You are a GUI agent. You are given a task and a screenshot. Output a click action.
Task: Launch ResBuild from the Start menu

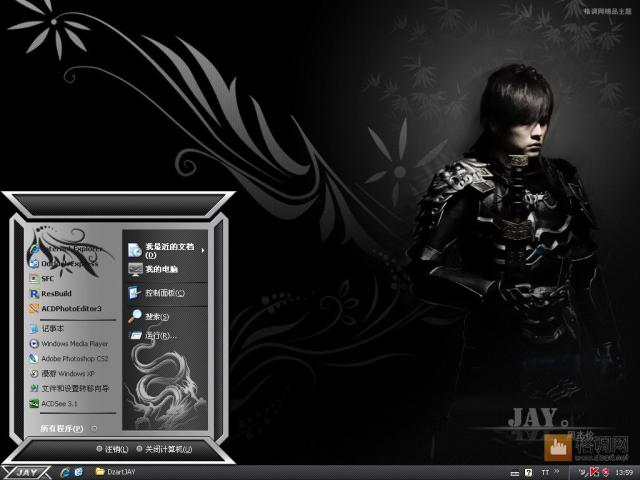tap(51, 293)
